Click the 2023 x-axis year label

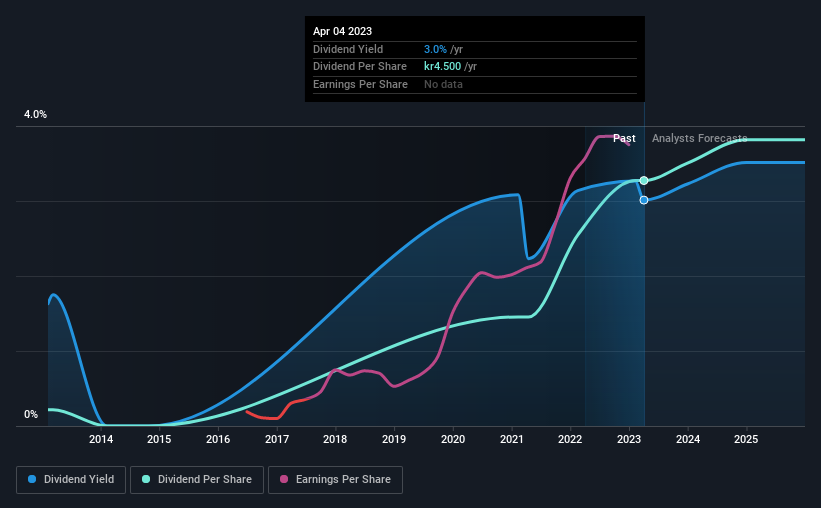pos(629,439)
